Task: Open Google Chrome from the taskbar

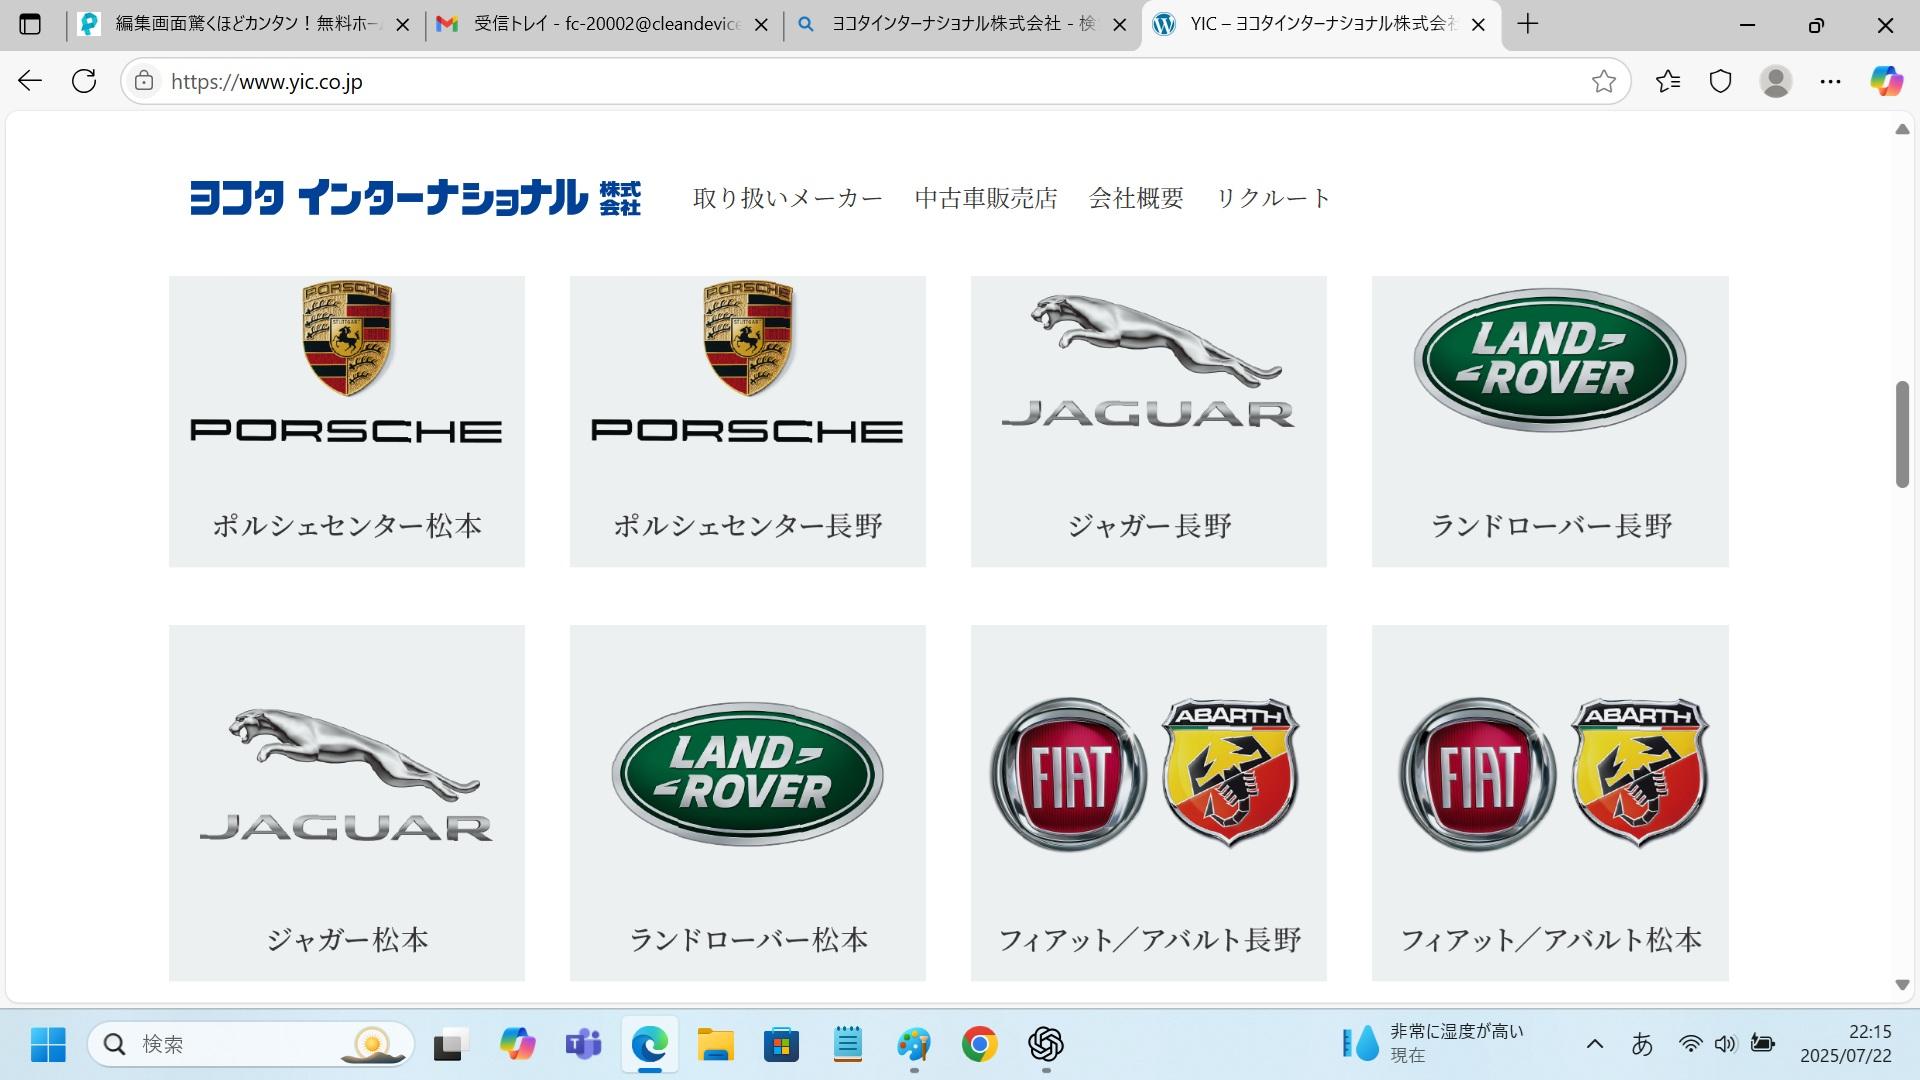Action: tap(979, 1045)
